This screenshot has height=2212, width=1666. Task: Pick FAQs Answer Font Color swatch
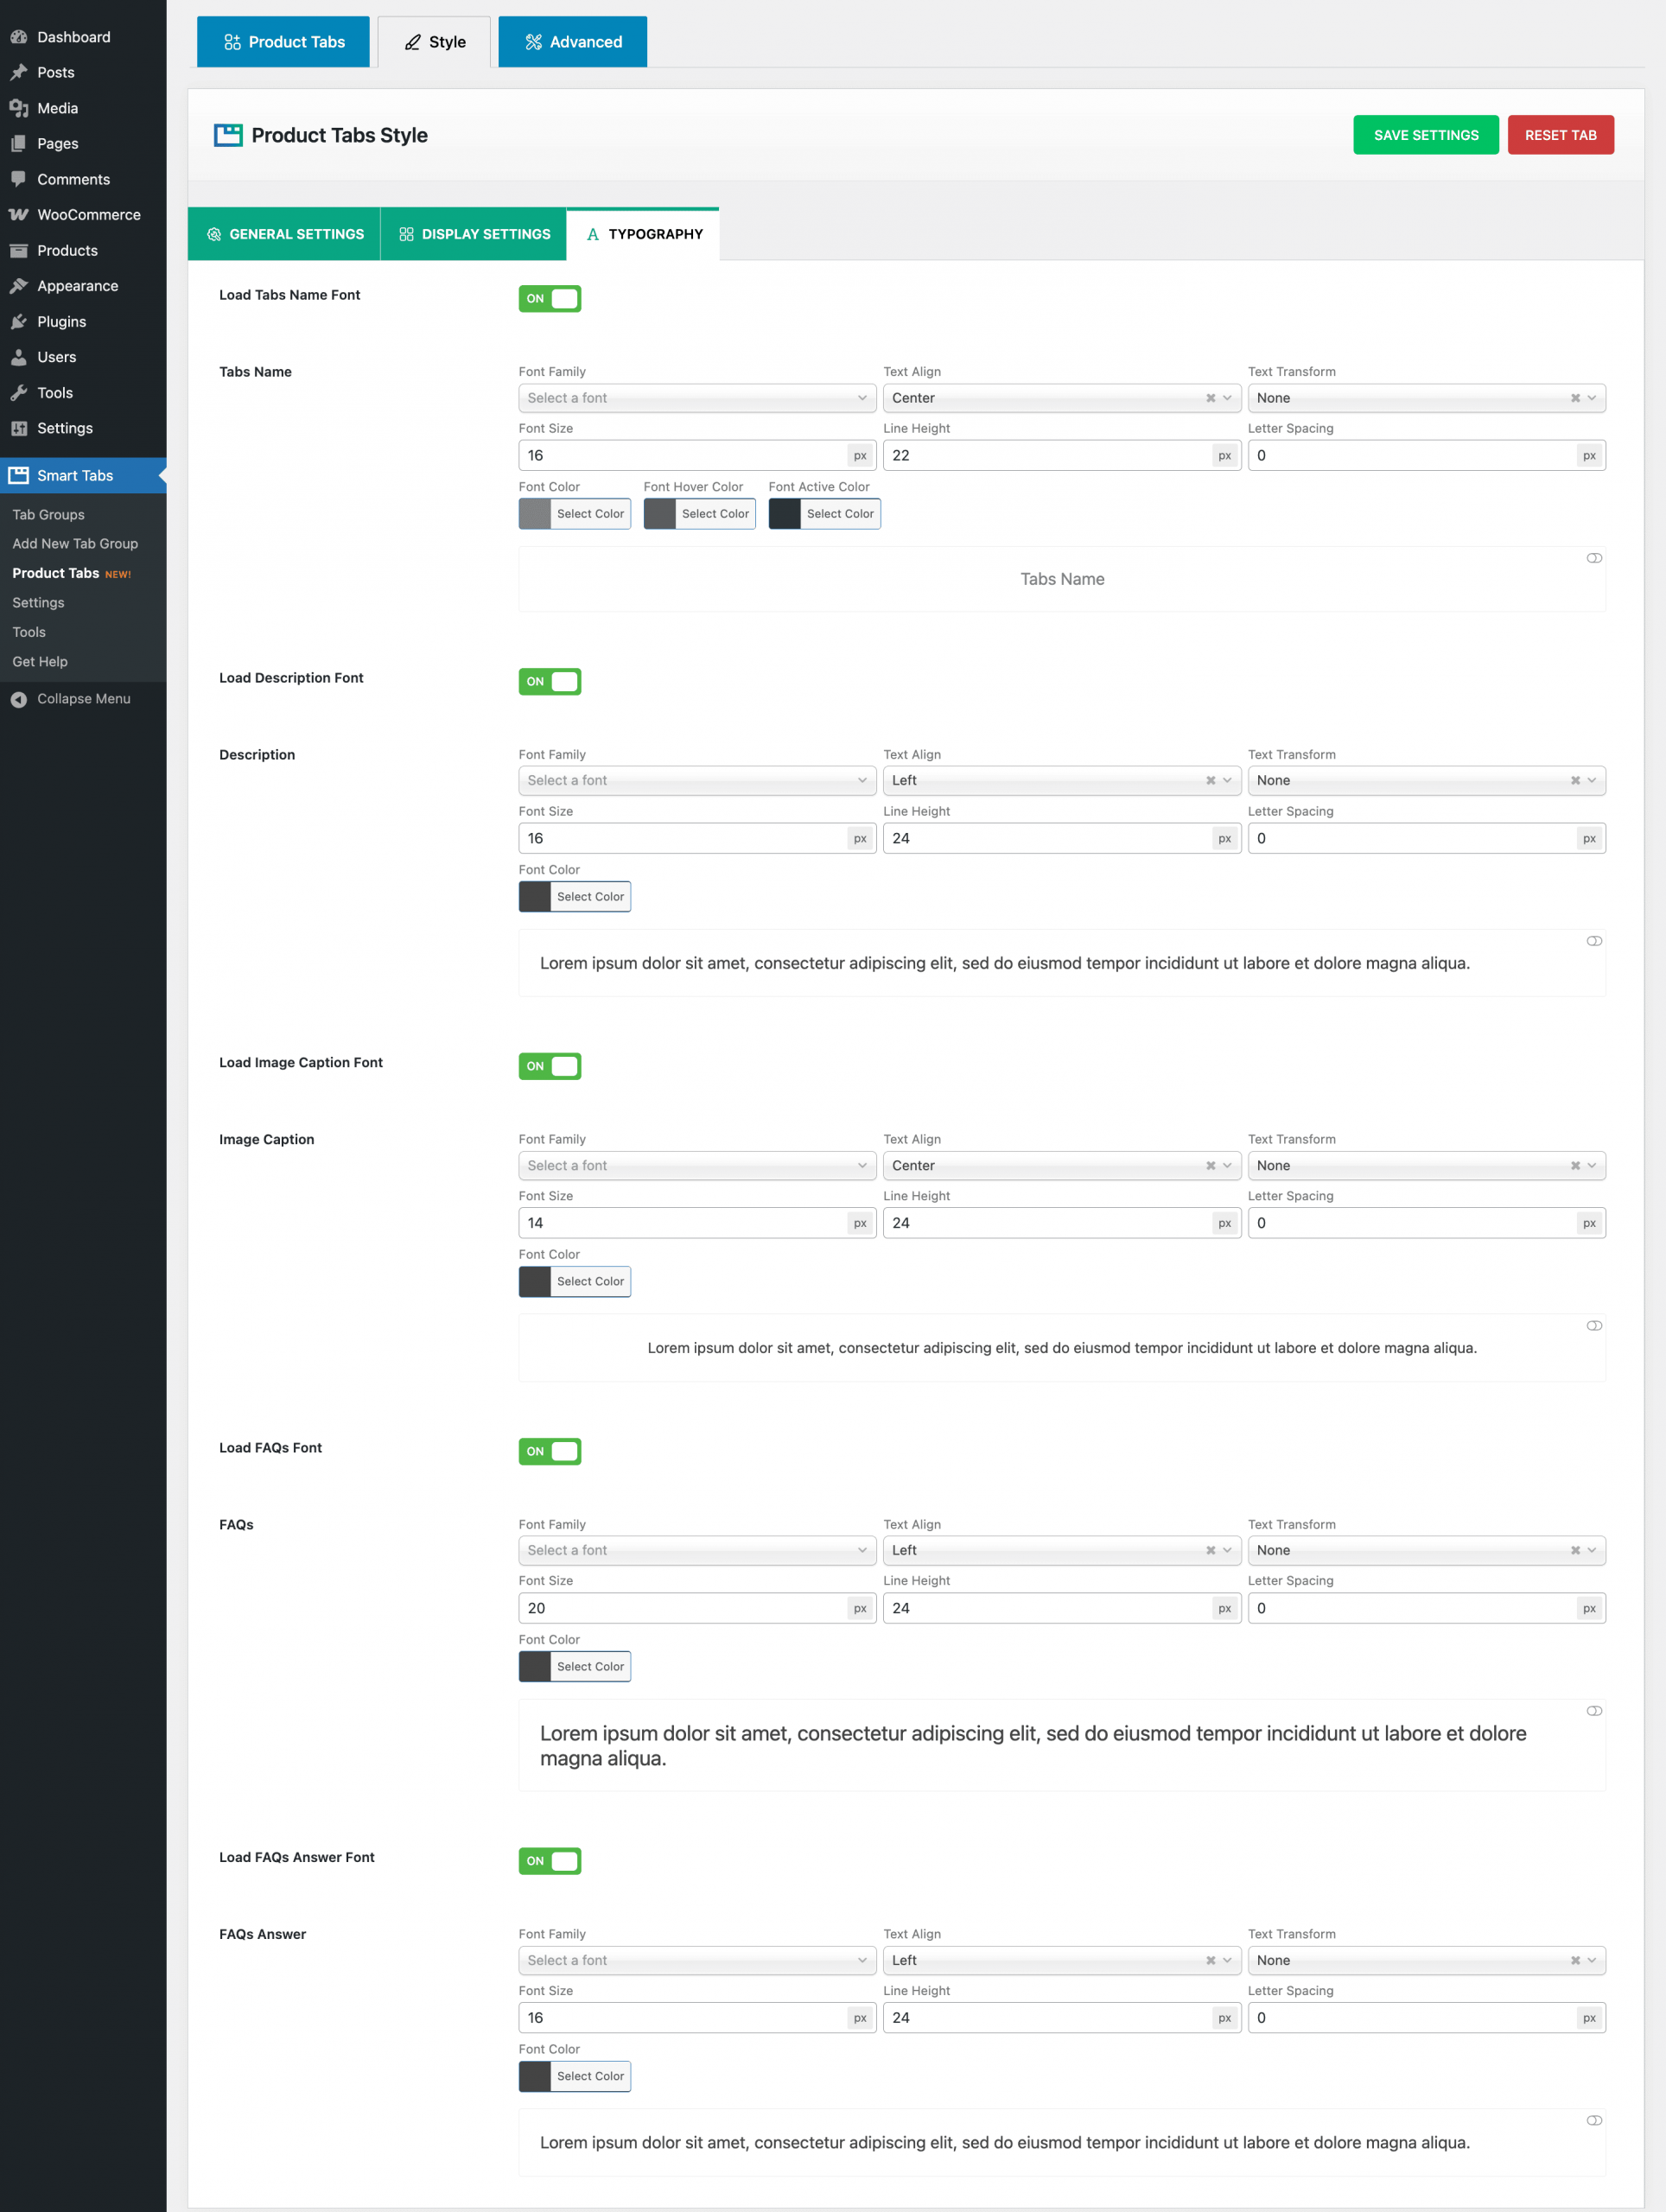[x=535, y=2076]
